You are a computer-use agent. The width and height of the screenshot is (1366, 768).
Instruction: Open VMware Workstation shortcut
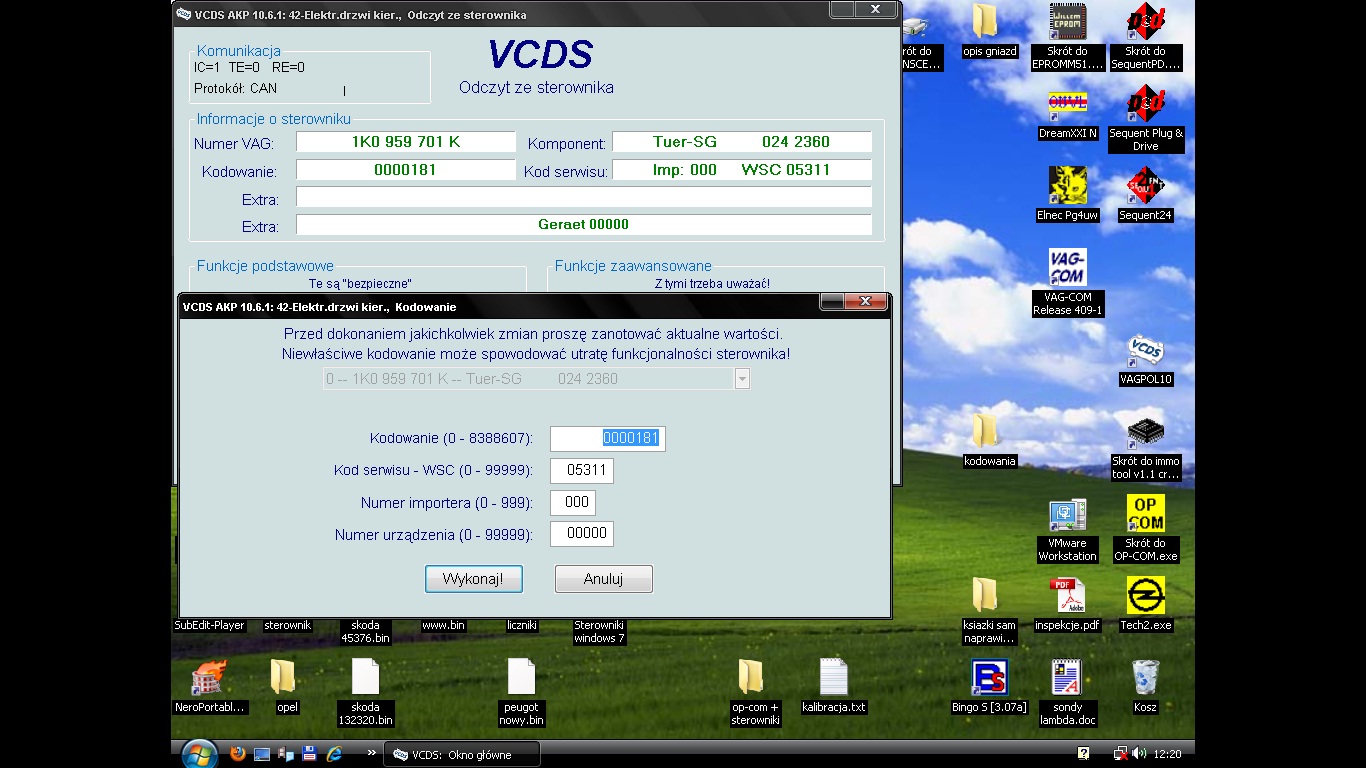pos(1067,530)
